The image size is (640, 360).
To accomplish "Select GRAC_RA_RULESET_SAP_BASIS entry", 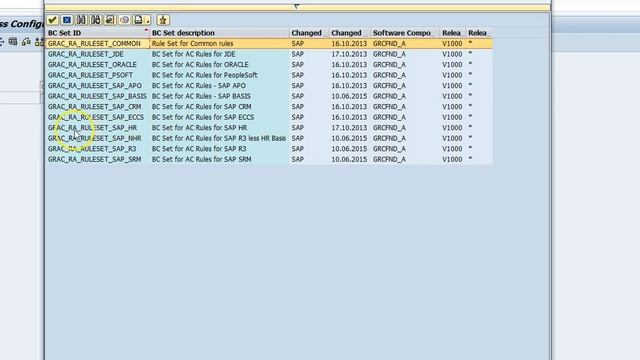I will click(97, 96).
